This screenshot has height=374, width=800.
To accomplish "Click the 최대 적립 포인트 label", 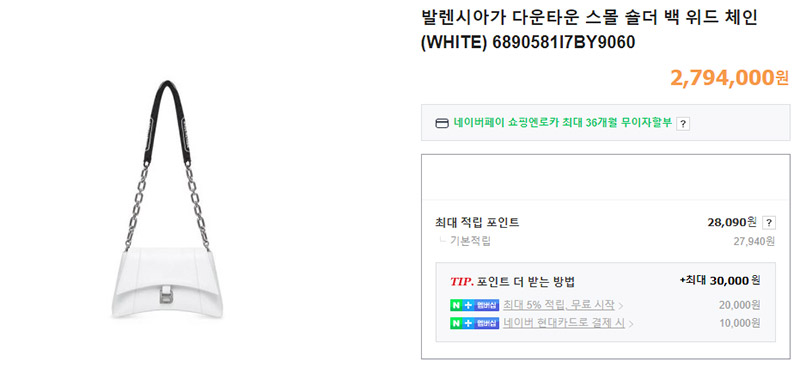I will point(477,222).
